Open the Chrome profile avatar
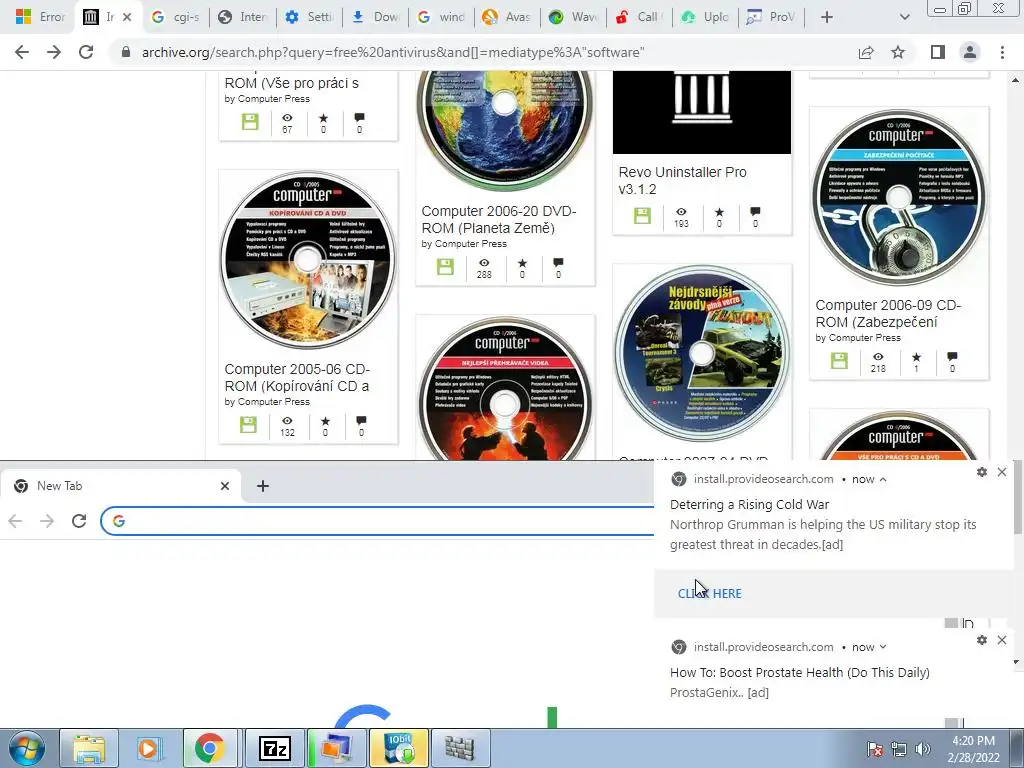The height and width of the screenshot is (768, 1024). point(970,52)
